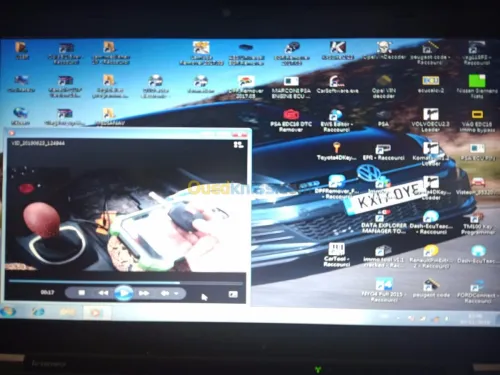Open the Windows Start button

tap(9, 312)
